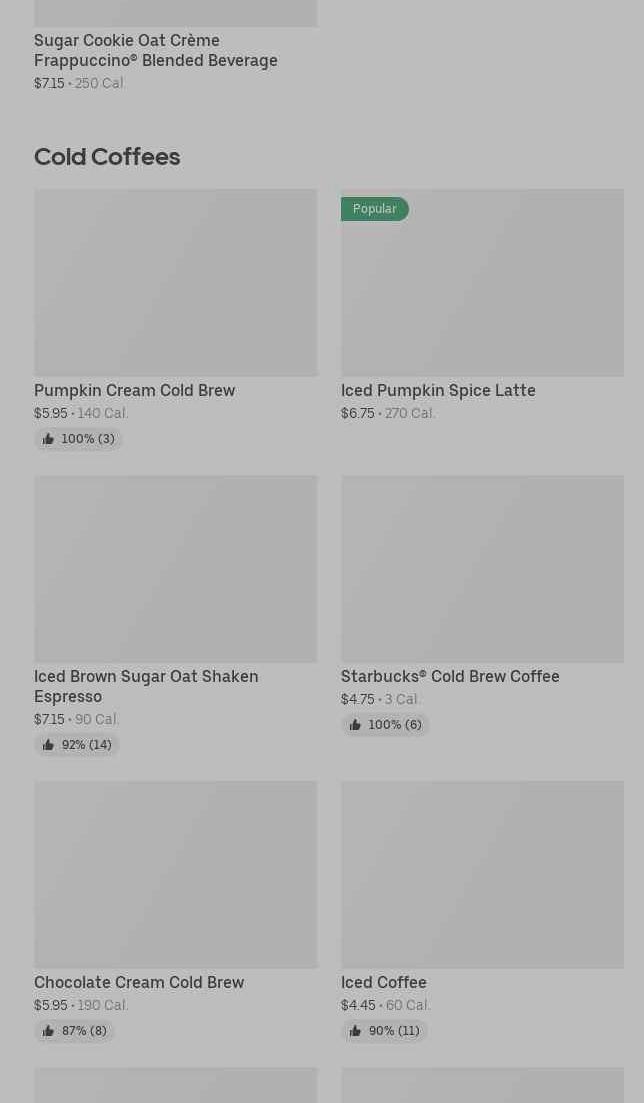Select Starbucks Cold Brew Coffee title
The width and height of the screenshot is (644, 1103).
click(450, 676)
